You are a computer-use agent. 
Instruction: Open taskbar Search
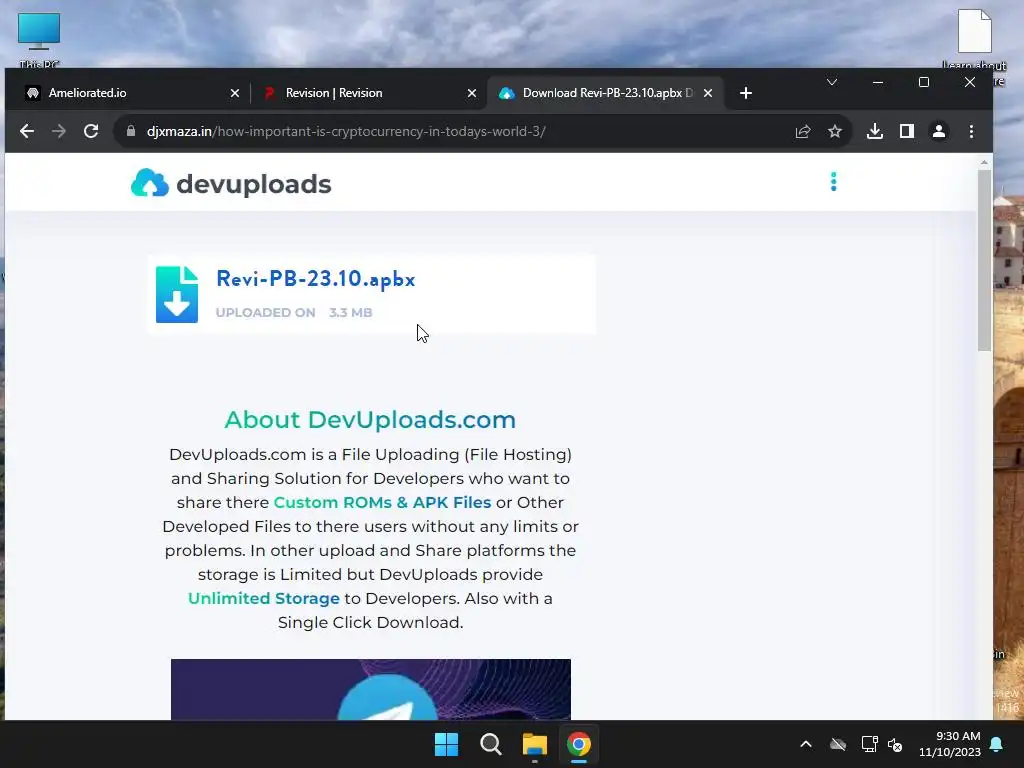pyautogui.click(x=490, y=744)
